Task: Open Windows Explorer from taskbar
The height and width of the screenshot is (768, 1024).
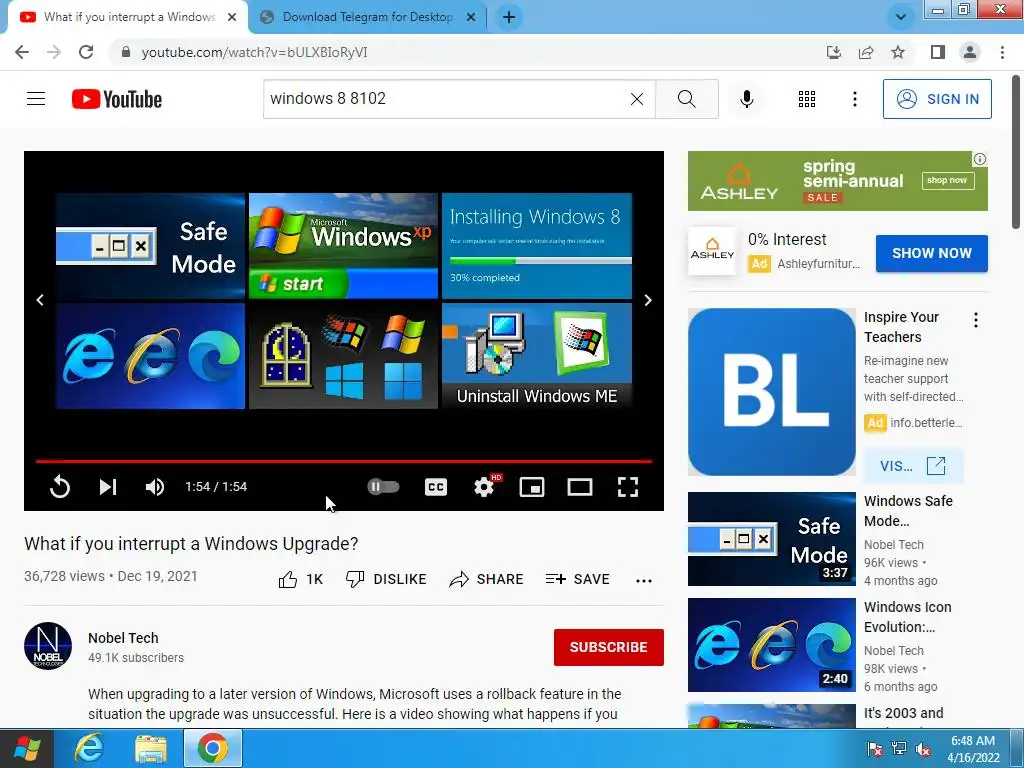Action: [x=150, y=748]
